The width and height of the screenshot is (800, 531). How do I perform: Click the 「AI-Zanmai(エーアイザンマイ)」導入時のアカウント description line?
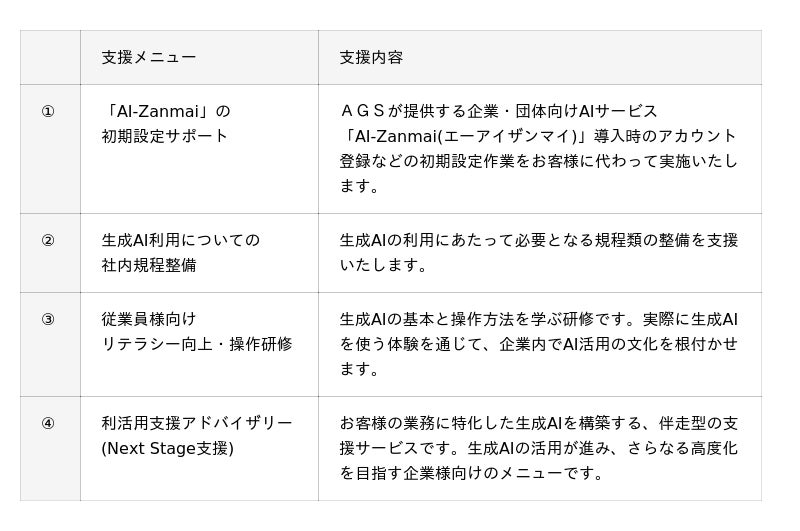(x=538, y=136)
